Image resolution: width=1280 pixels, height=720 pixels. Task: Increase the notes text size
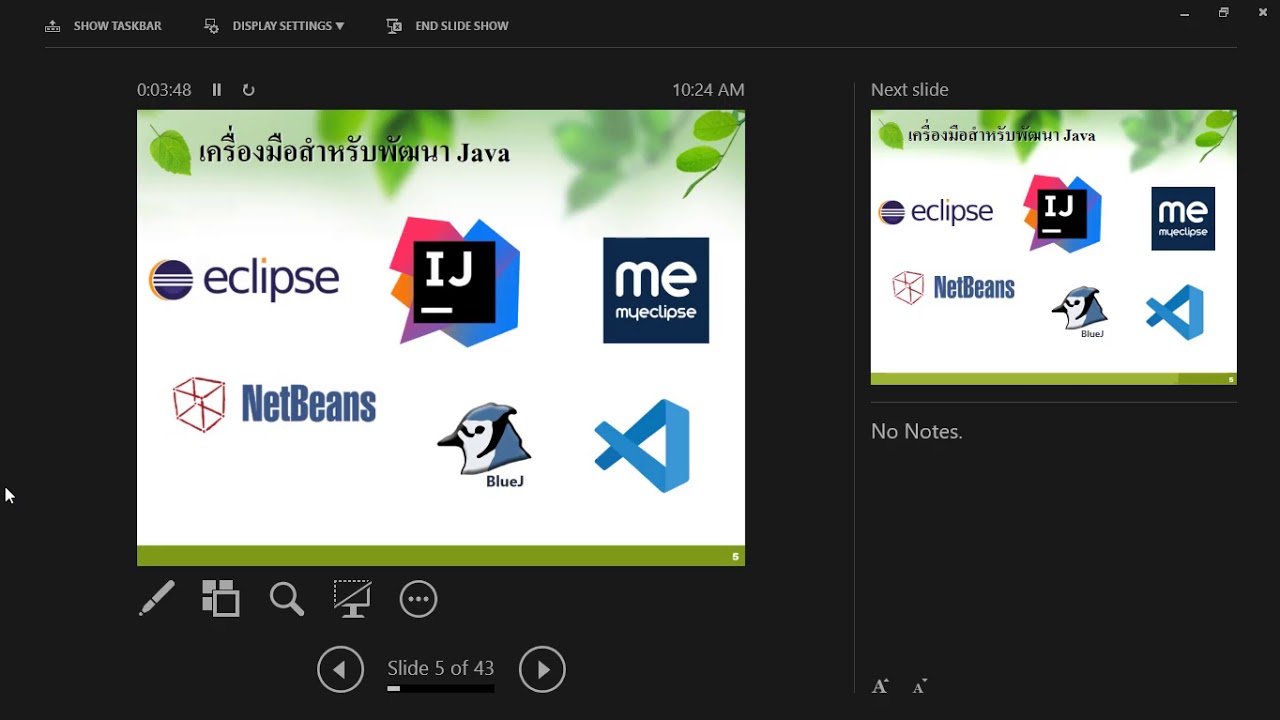(880, 686)
